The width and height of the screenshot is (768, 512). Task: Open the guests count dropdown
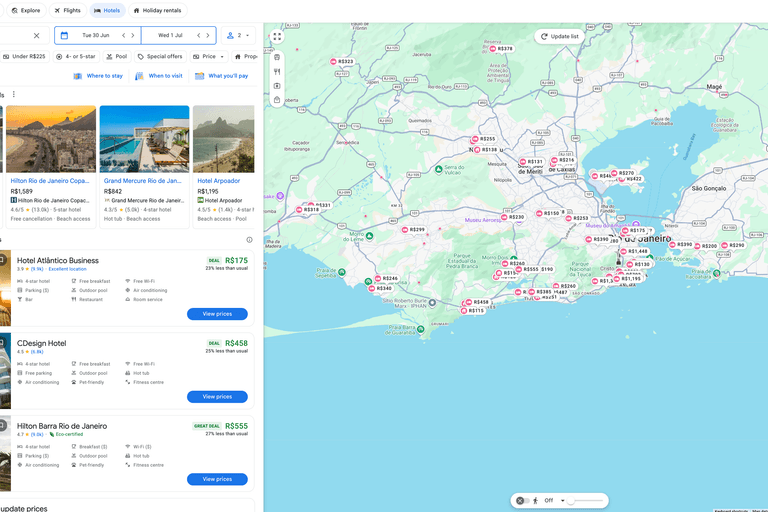tap(238, 35)
